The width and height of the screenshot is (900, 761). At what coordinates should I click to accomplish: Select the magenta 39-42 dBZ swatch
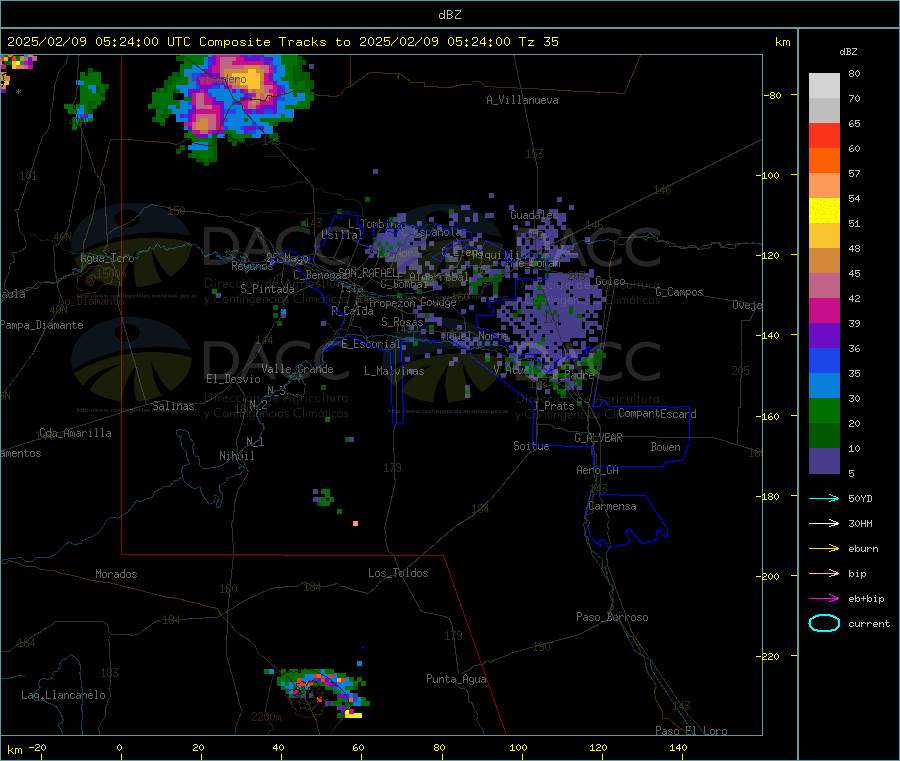(x=824, y=310)
